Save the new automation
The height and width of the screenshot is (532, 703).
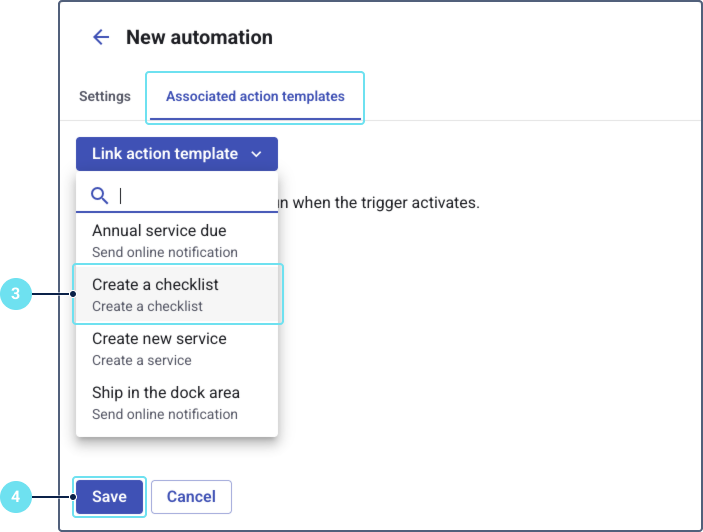(109, 497)
